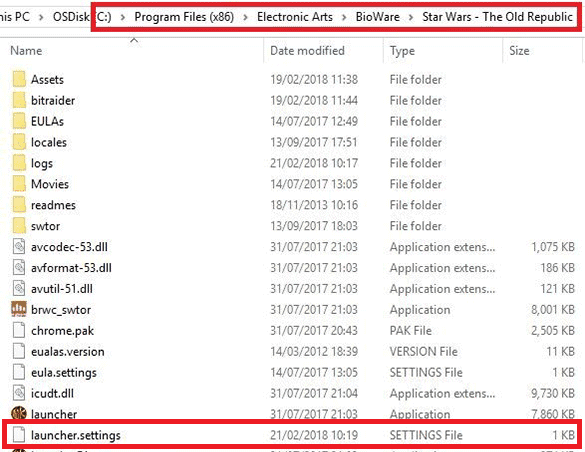This screenshot has height=452, width=585.
Task: Select the launcher application icon
Action: 19,413
